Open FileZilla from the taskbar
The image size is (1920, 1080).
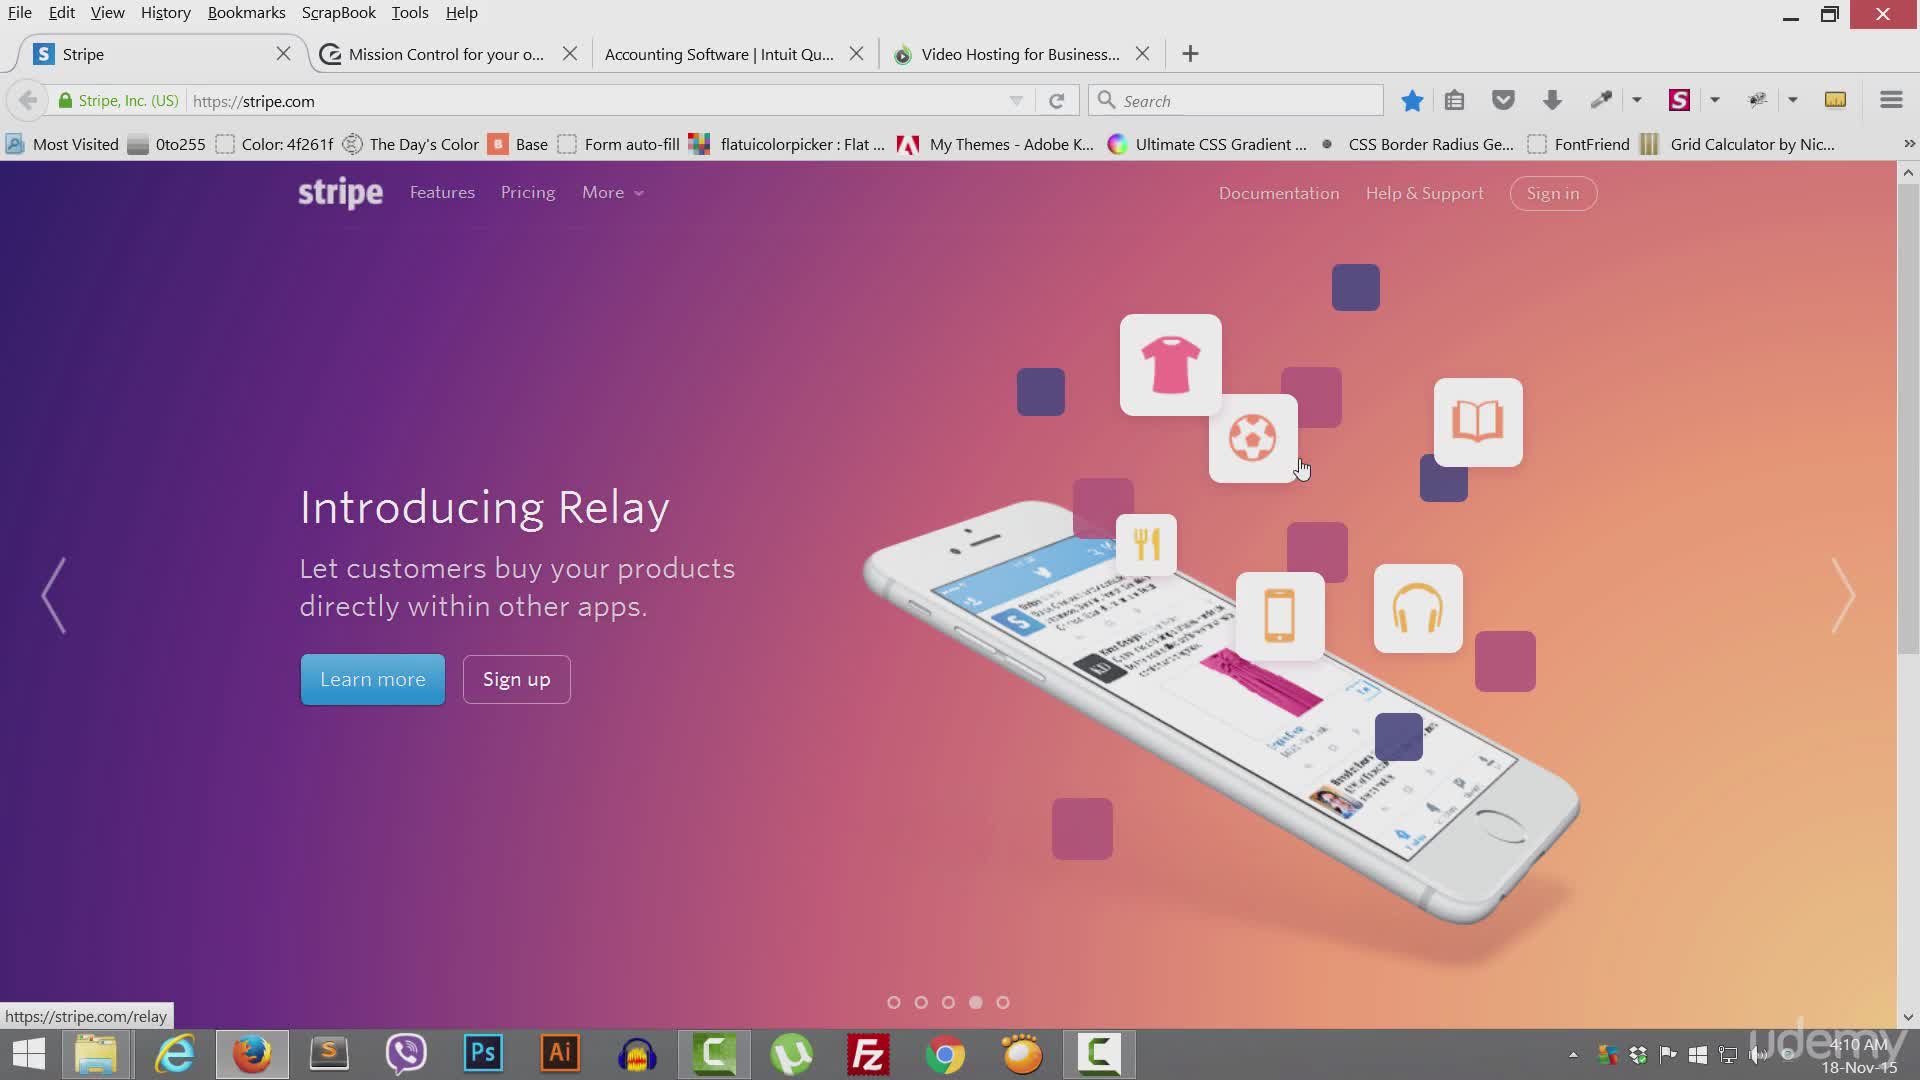coord(868,1054)
